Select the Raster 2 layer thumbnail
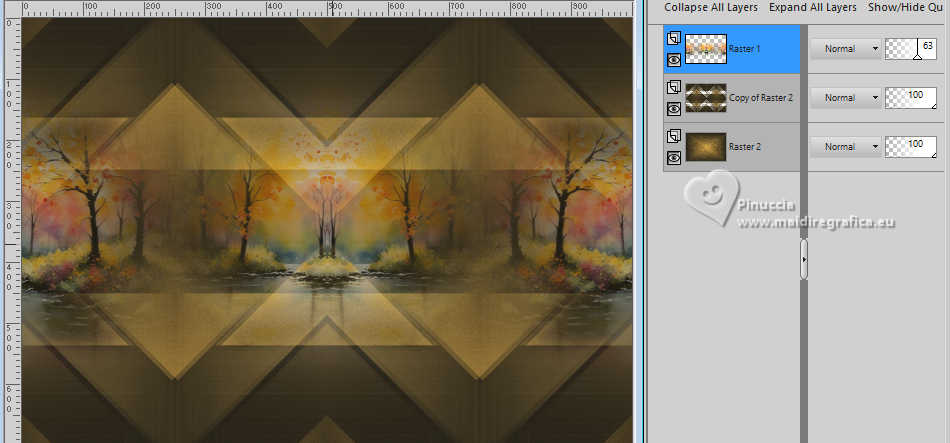Image resolution: width=950 pixels, height=443 pixels. tap(706, 147)
